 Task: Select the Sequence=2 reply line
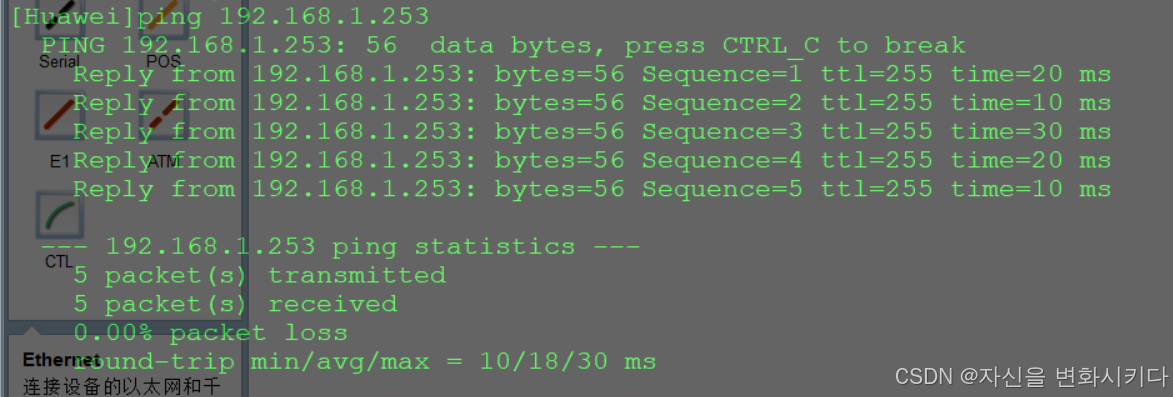pos(592,102)
